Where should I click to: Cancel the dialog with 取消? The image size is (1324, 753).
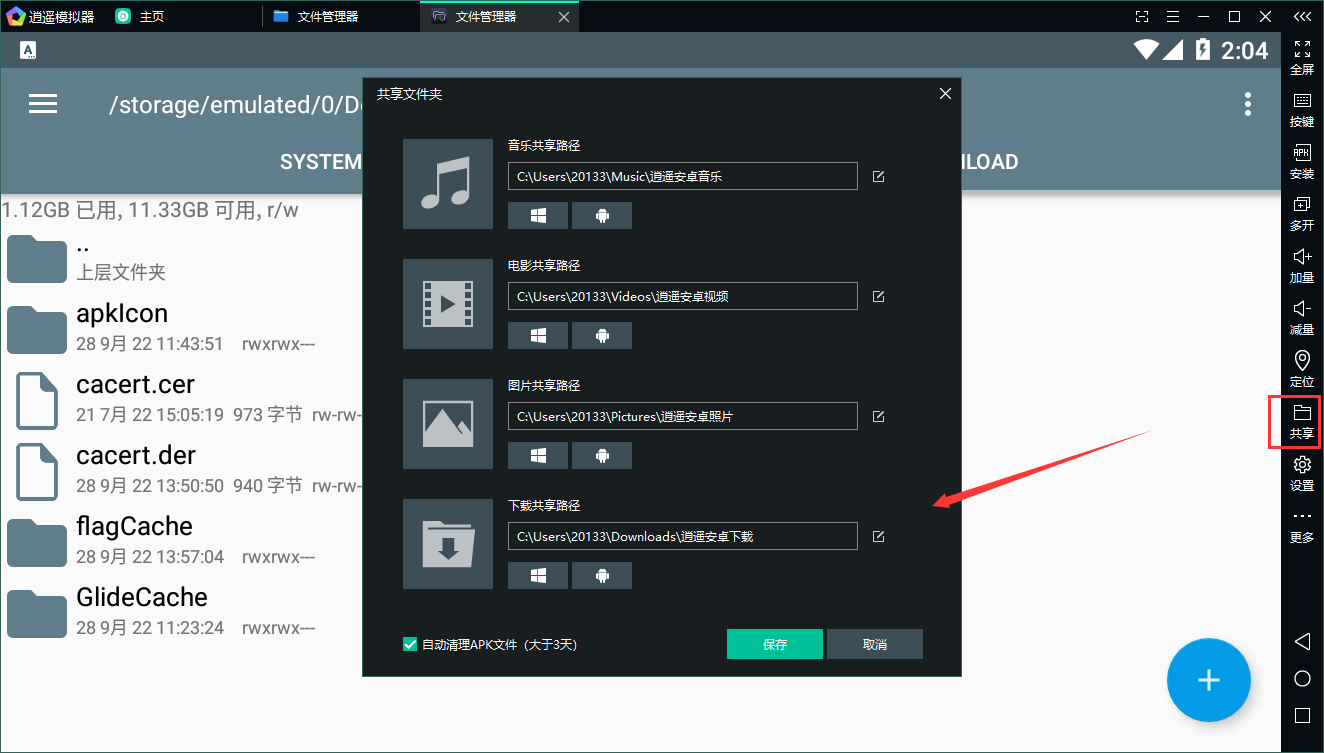[x=875, y=644]
